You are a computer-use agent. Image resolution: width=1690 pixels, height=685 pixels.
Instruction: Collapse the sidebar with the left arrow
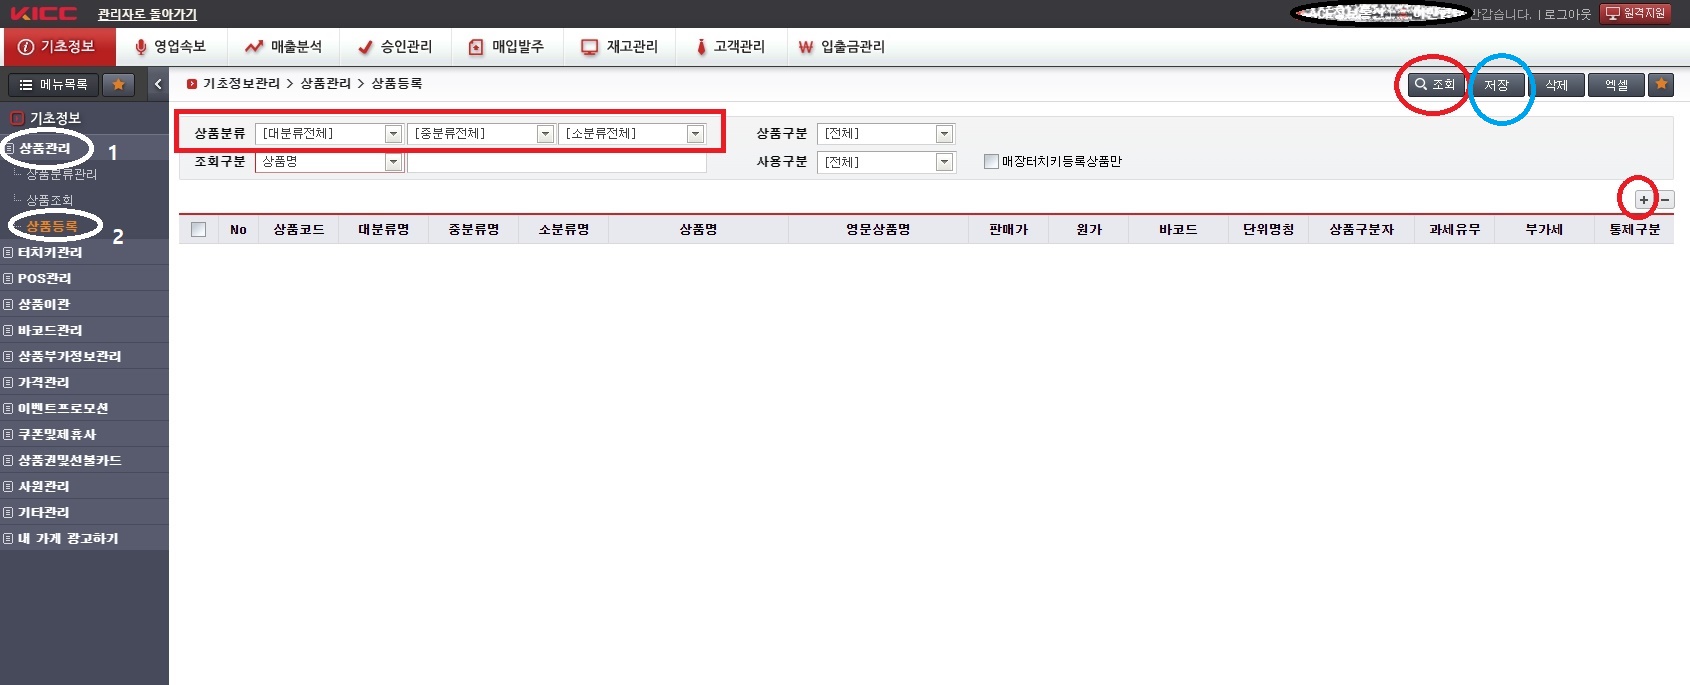coord(157,85)
